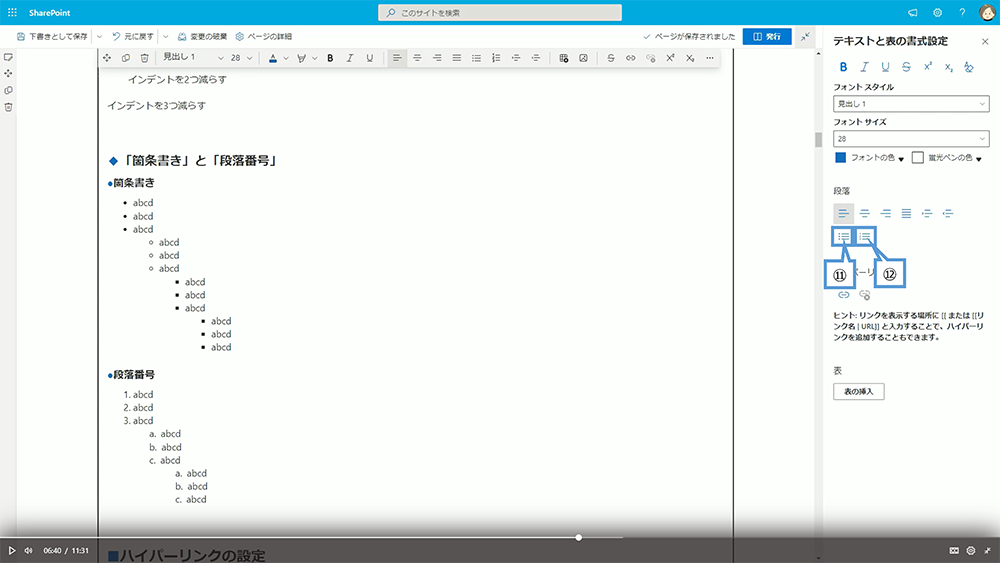Click clear formatting icon in format panel
Image resolution: width=1000 pixels, height=563 pixels.
969,67
